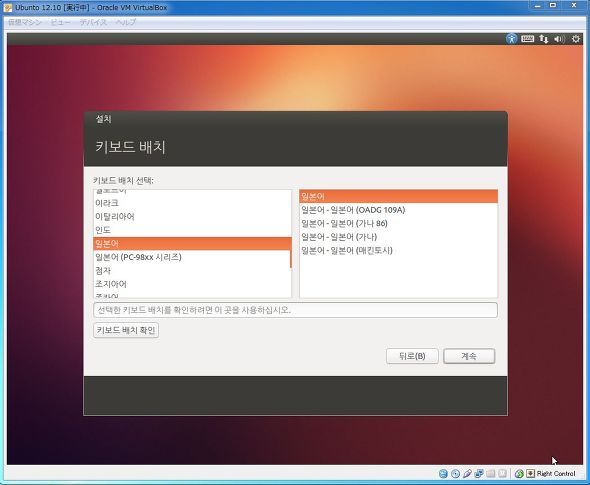Click the VirtualBox hard disk activity icon
The image size is (590, 485).
point(443,474)
